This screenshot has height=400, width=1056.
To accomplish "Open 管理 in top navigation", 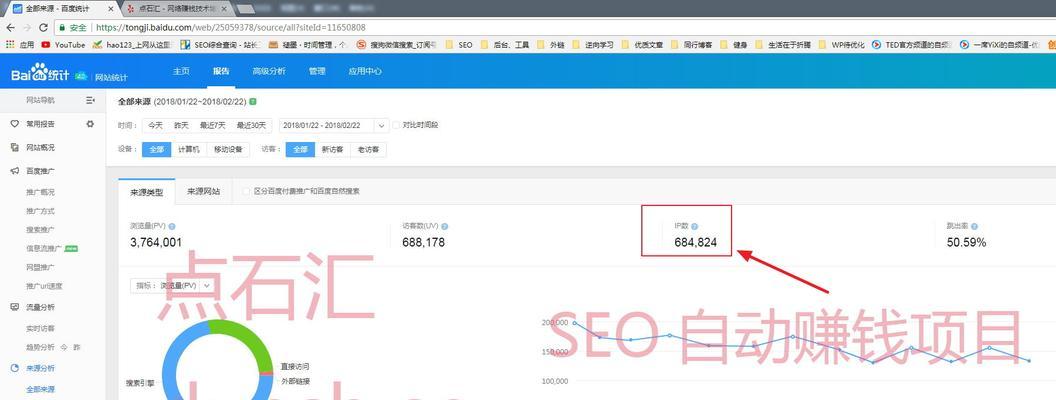I will point(317,71).
